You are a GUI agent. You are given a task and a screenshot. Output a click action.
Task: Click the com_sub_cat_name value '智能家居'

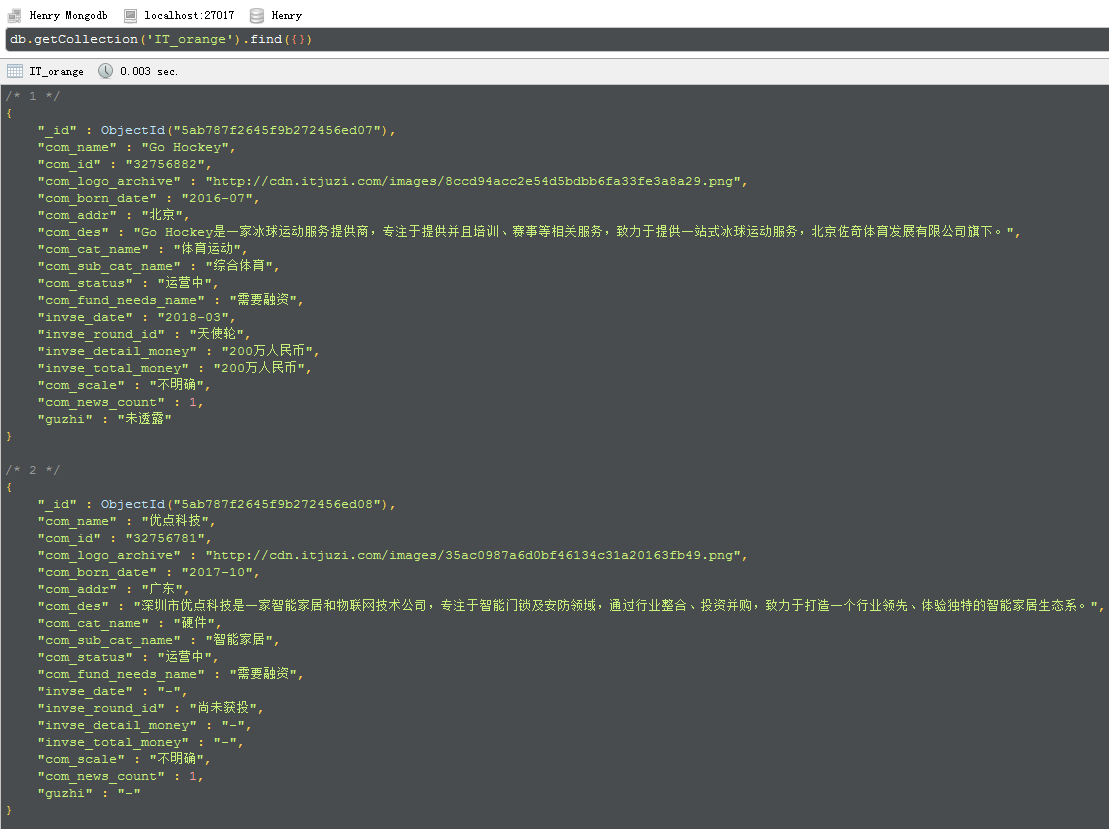[239, 640]
